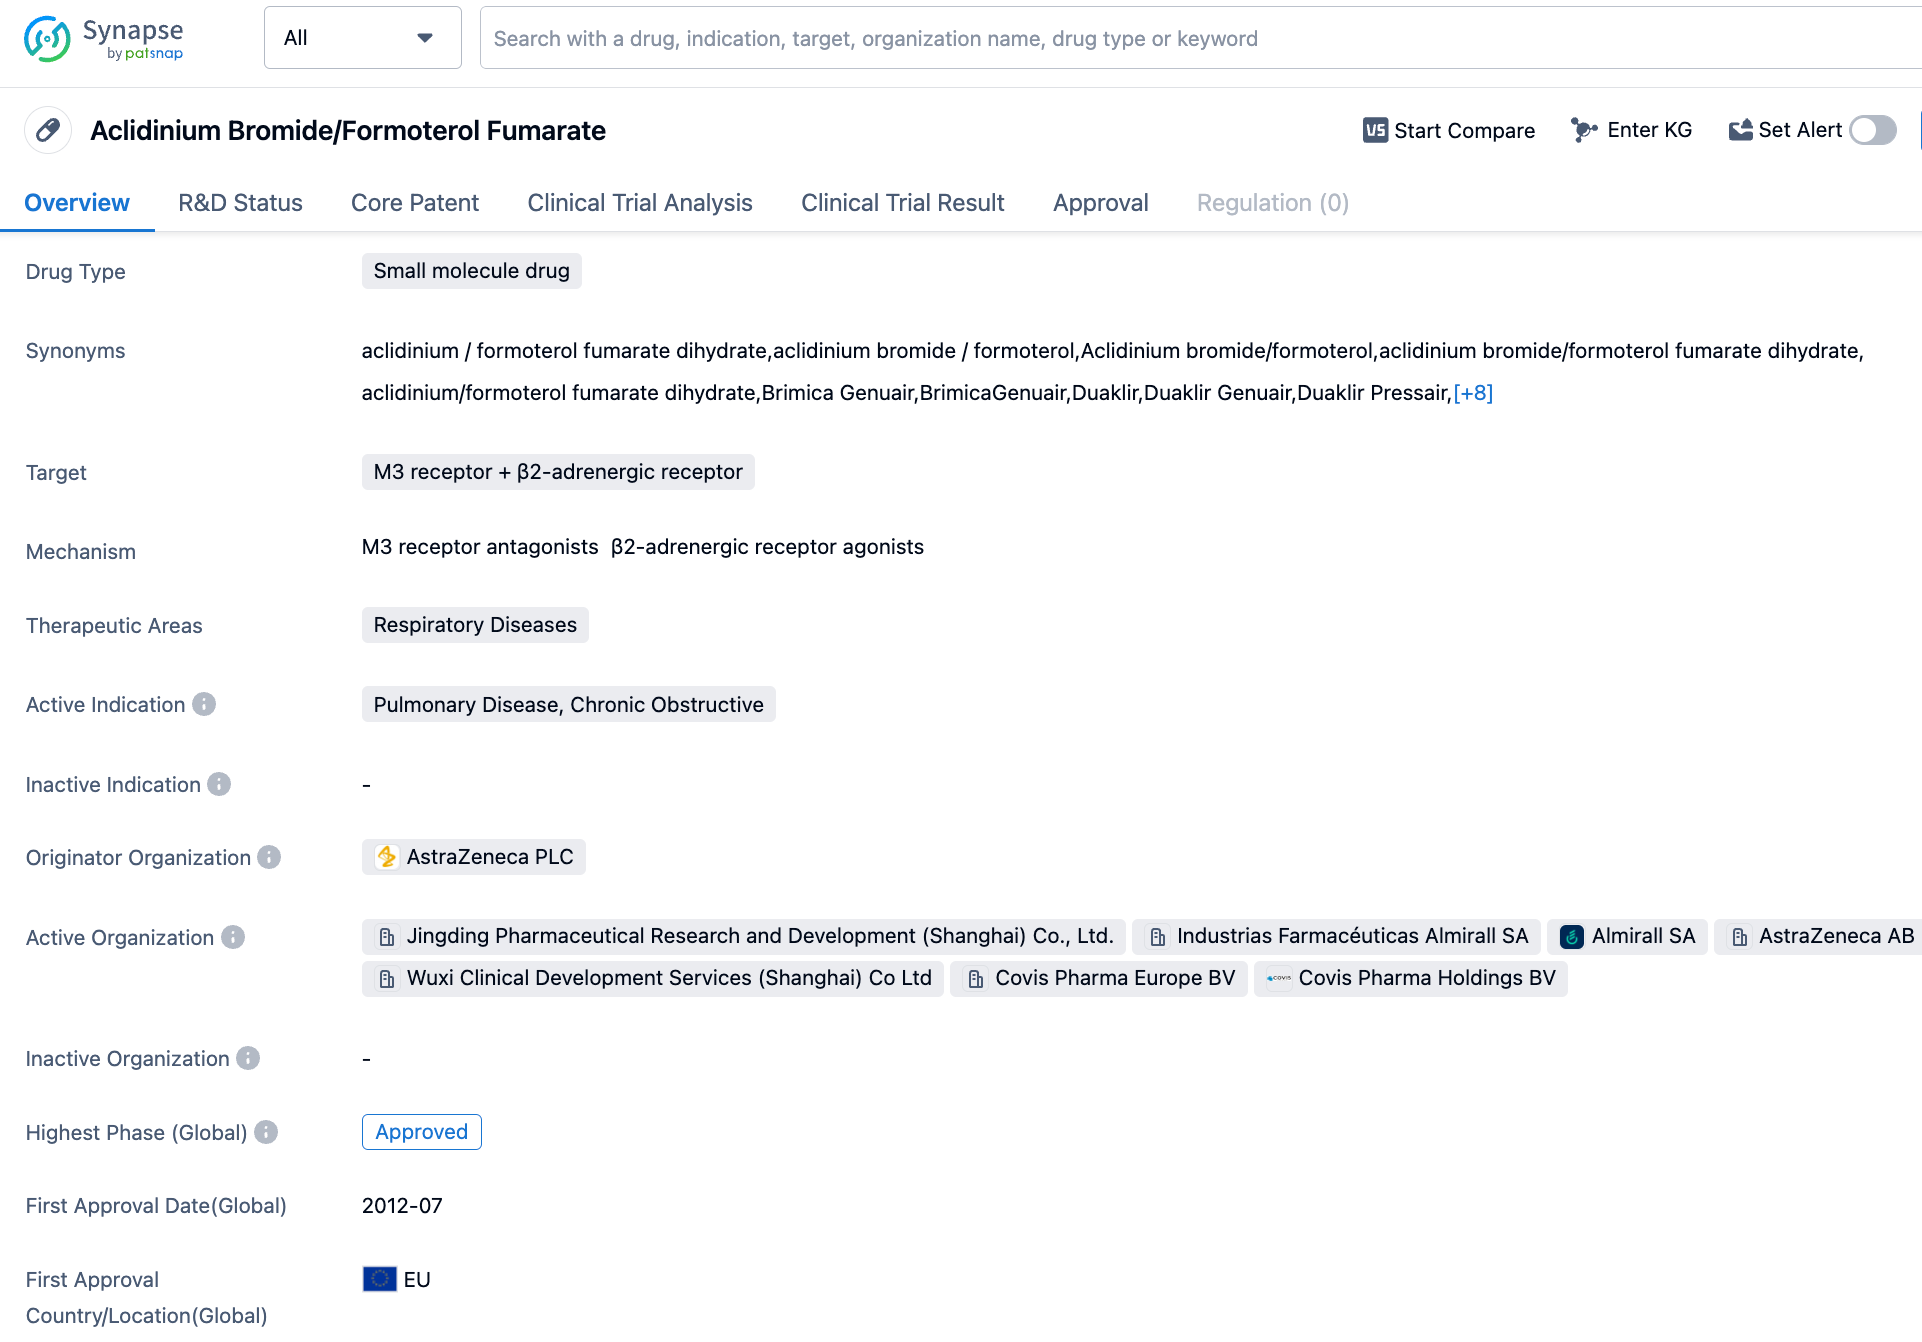Screen dimensions: 1922x1342
Task: Select the Approval tab
Action: [x=1100, y=203]
